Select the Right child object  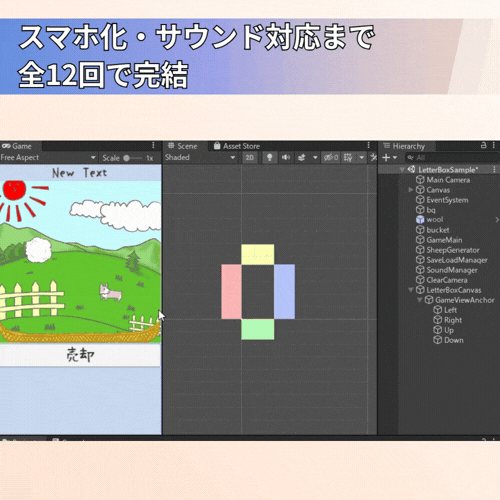[453, 320]
